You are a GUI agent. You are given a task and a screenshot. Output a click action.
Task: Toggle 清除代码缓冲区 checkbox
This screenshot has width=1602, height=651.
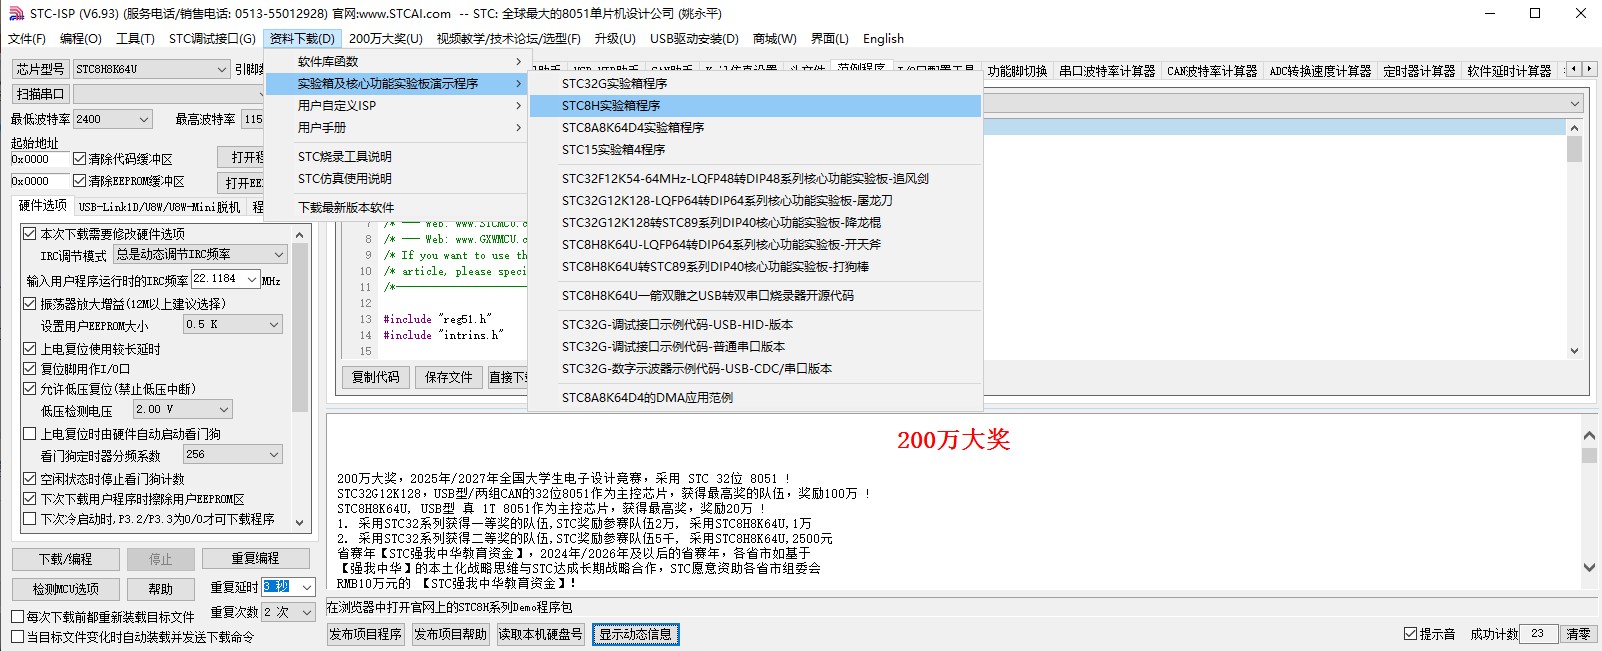pos(80,159)
